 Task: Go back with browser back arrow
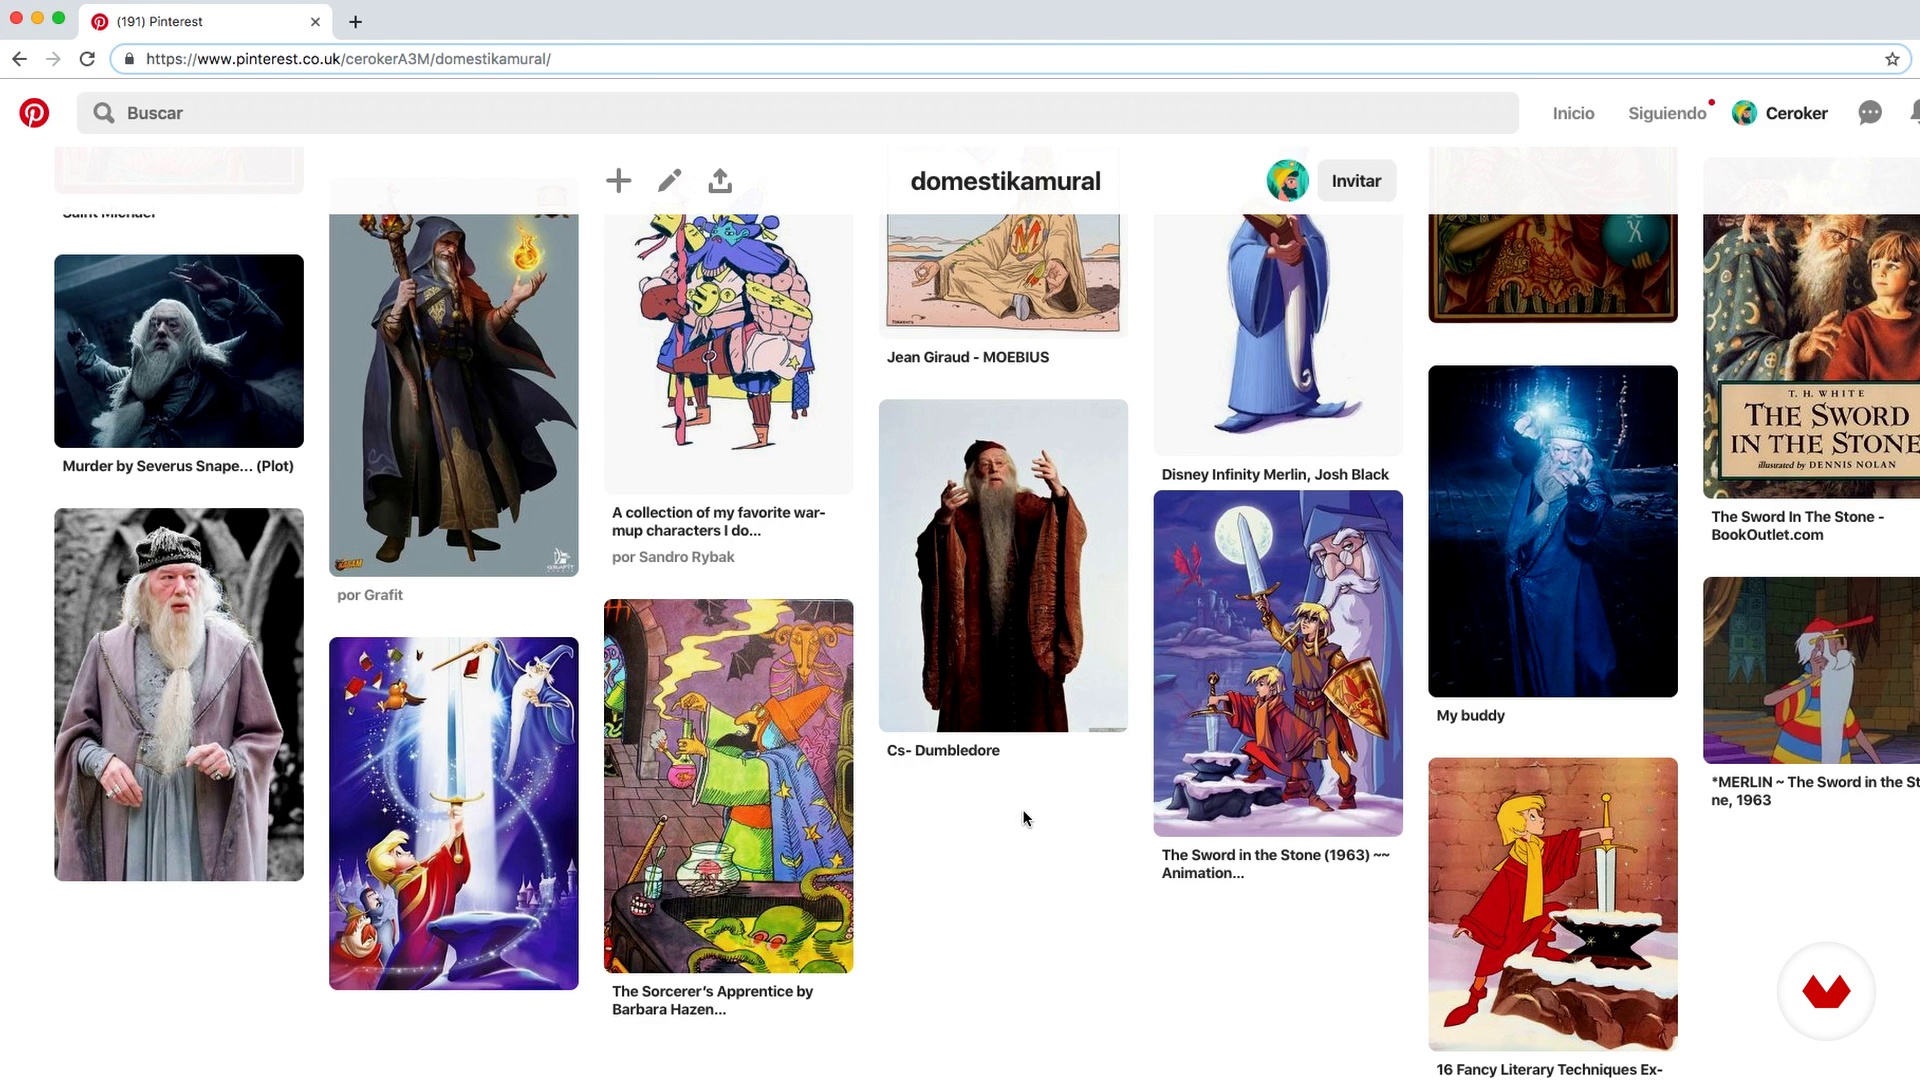point(19,59)
